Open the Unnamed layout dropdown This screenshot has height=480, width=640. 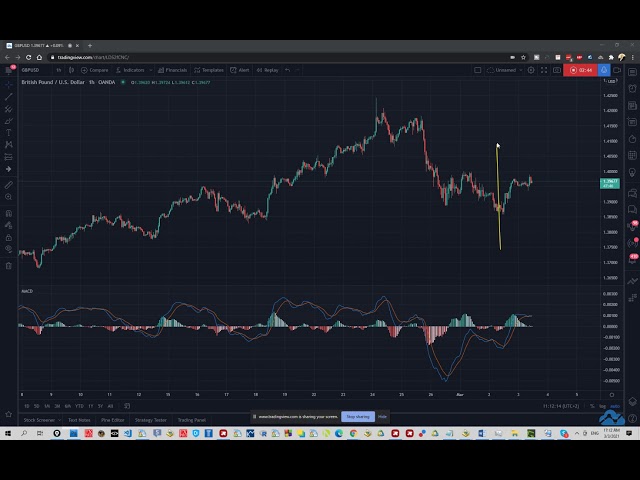click(503, 70)
